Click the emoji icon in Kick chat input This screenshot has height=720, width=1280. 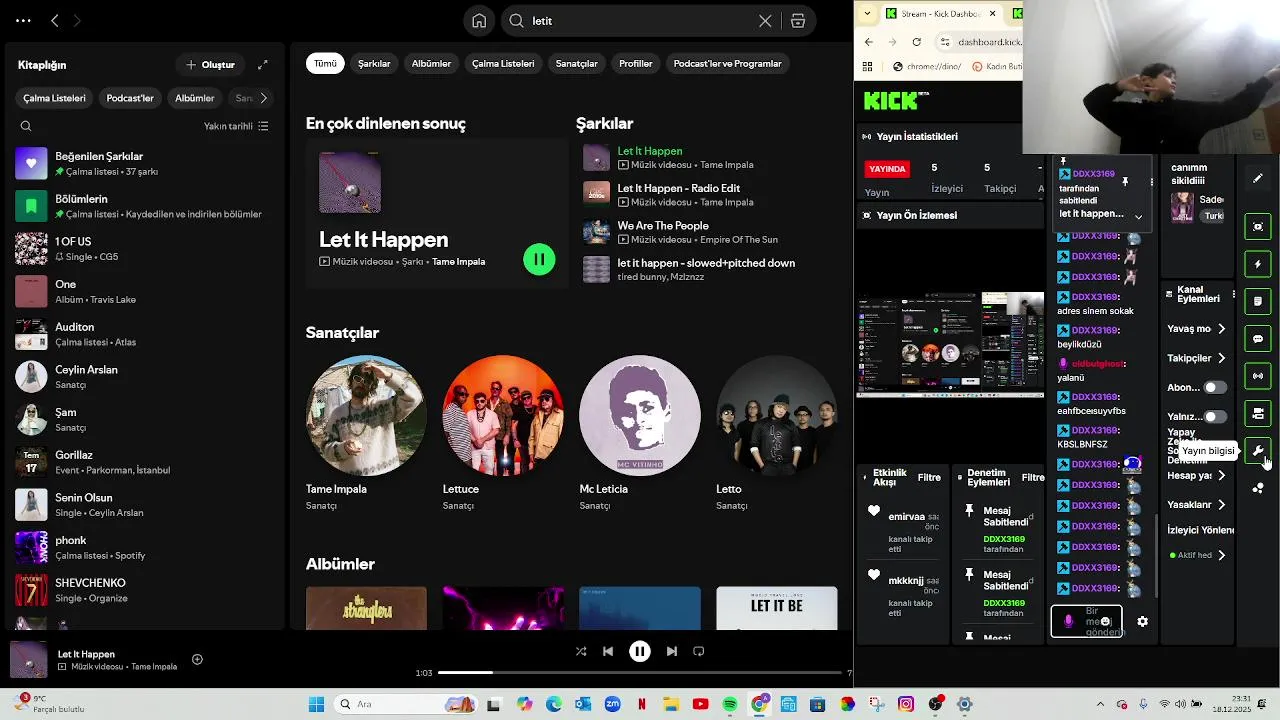[1105, 622]
